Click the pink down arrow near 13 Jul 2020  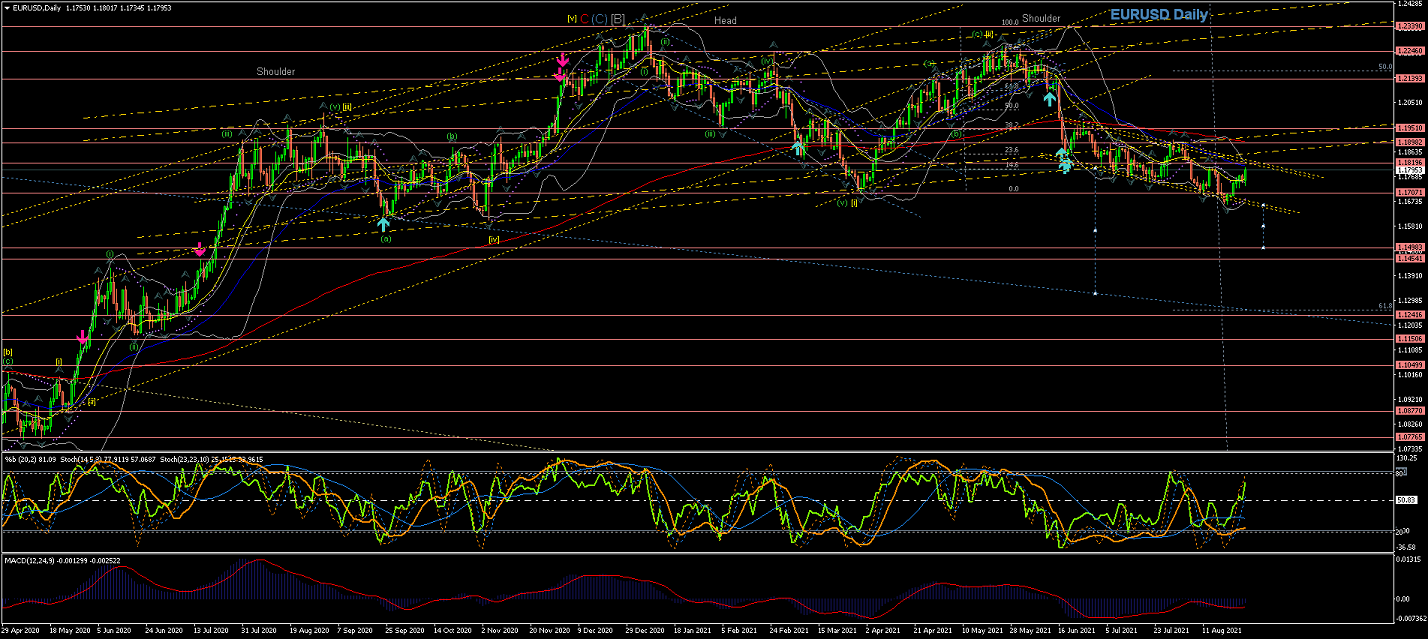[x=200, y=249]
